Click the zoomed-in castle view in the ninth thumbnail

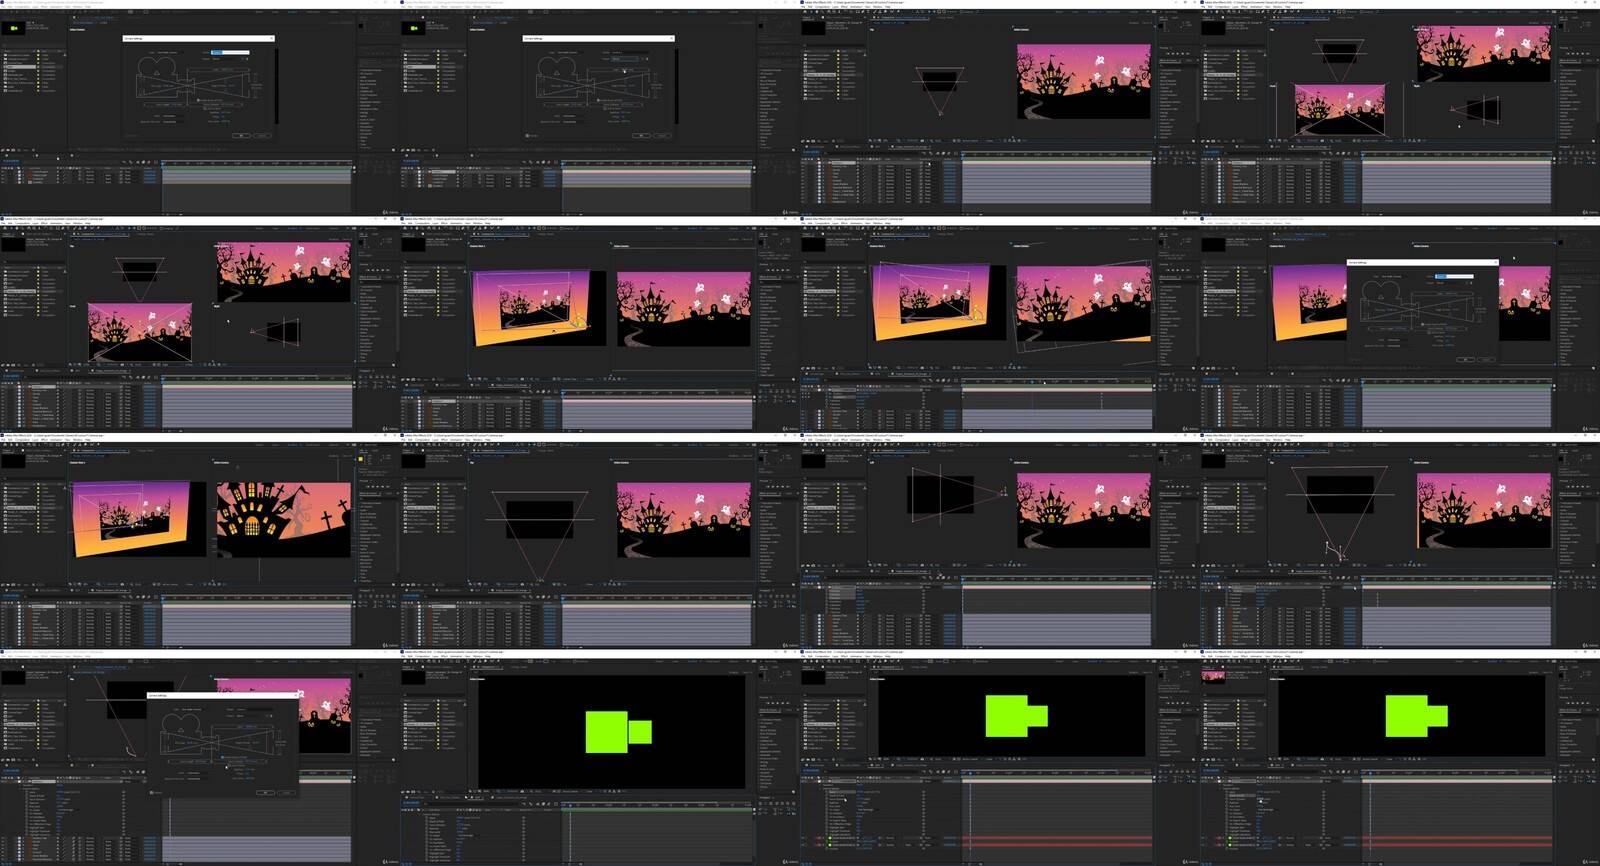tap(284, 520)
